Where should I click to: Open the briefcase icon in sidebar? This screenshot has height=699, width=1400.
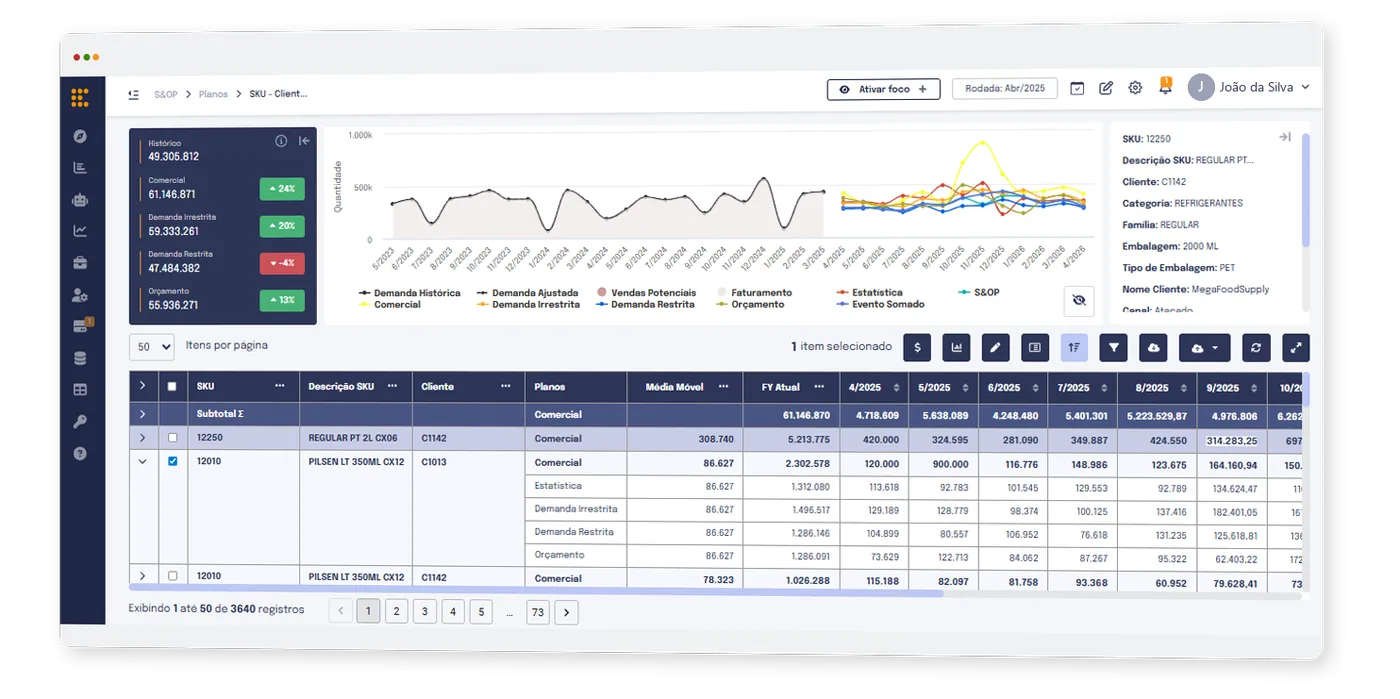pyautogui.click(x=80, y=262)
